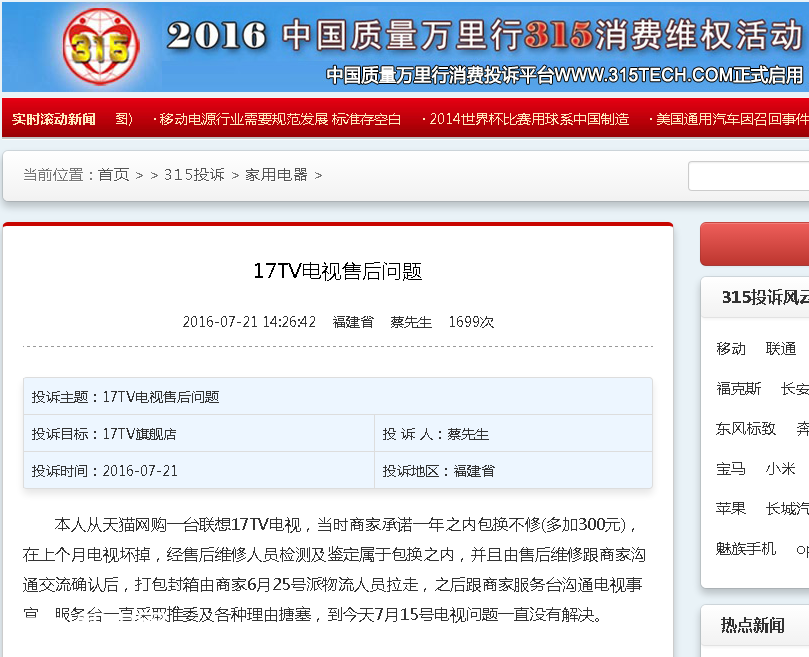Click the 实时滚动新闻 label

tap(54, 119)
